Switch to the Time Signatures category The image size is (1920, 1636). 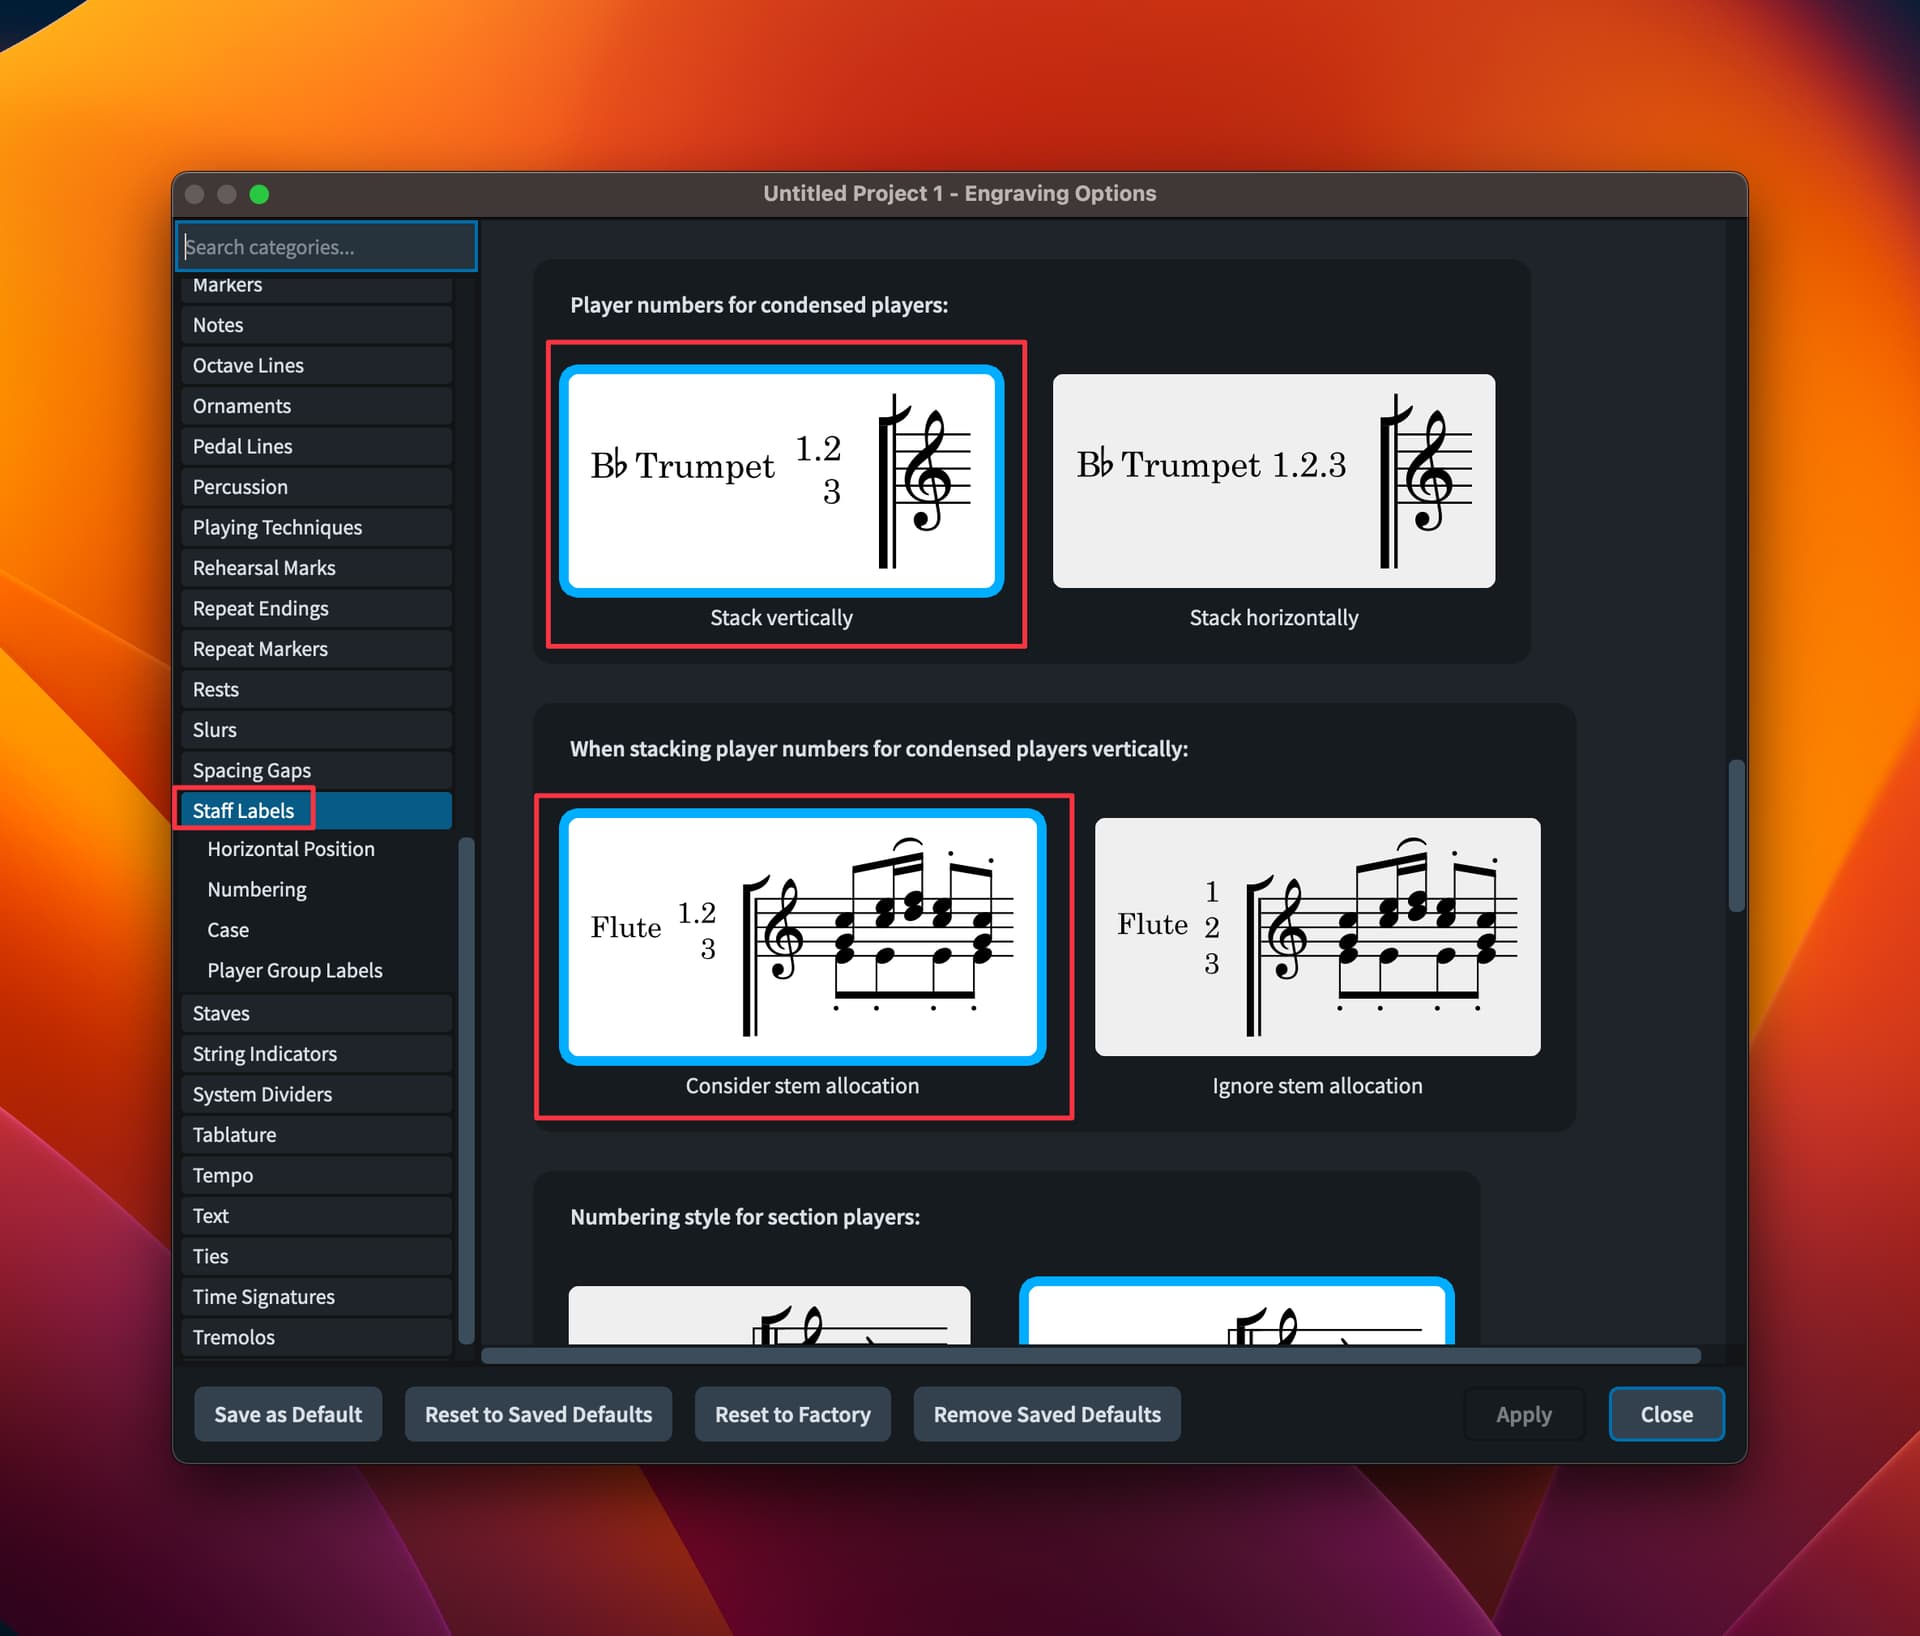coord(316,1297)
